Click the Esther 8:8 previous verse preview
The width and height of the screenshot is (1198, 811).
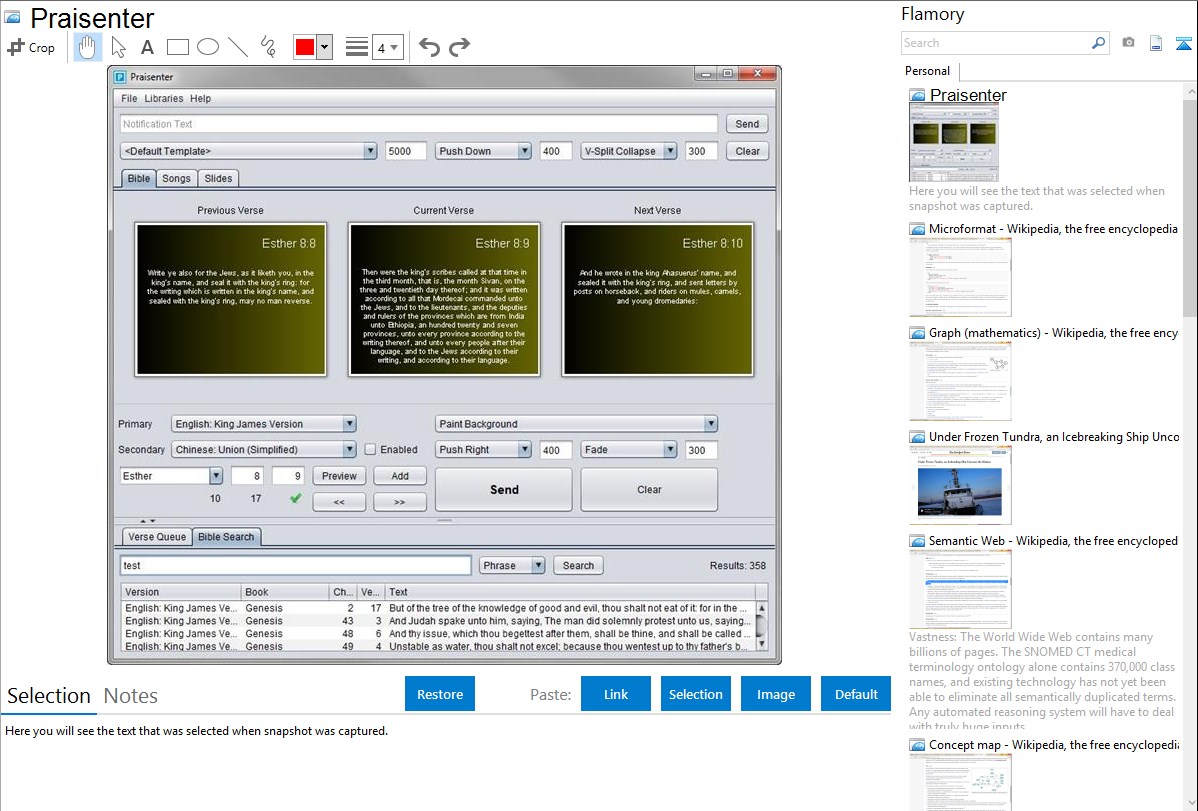(x=230, y=299)
